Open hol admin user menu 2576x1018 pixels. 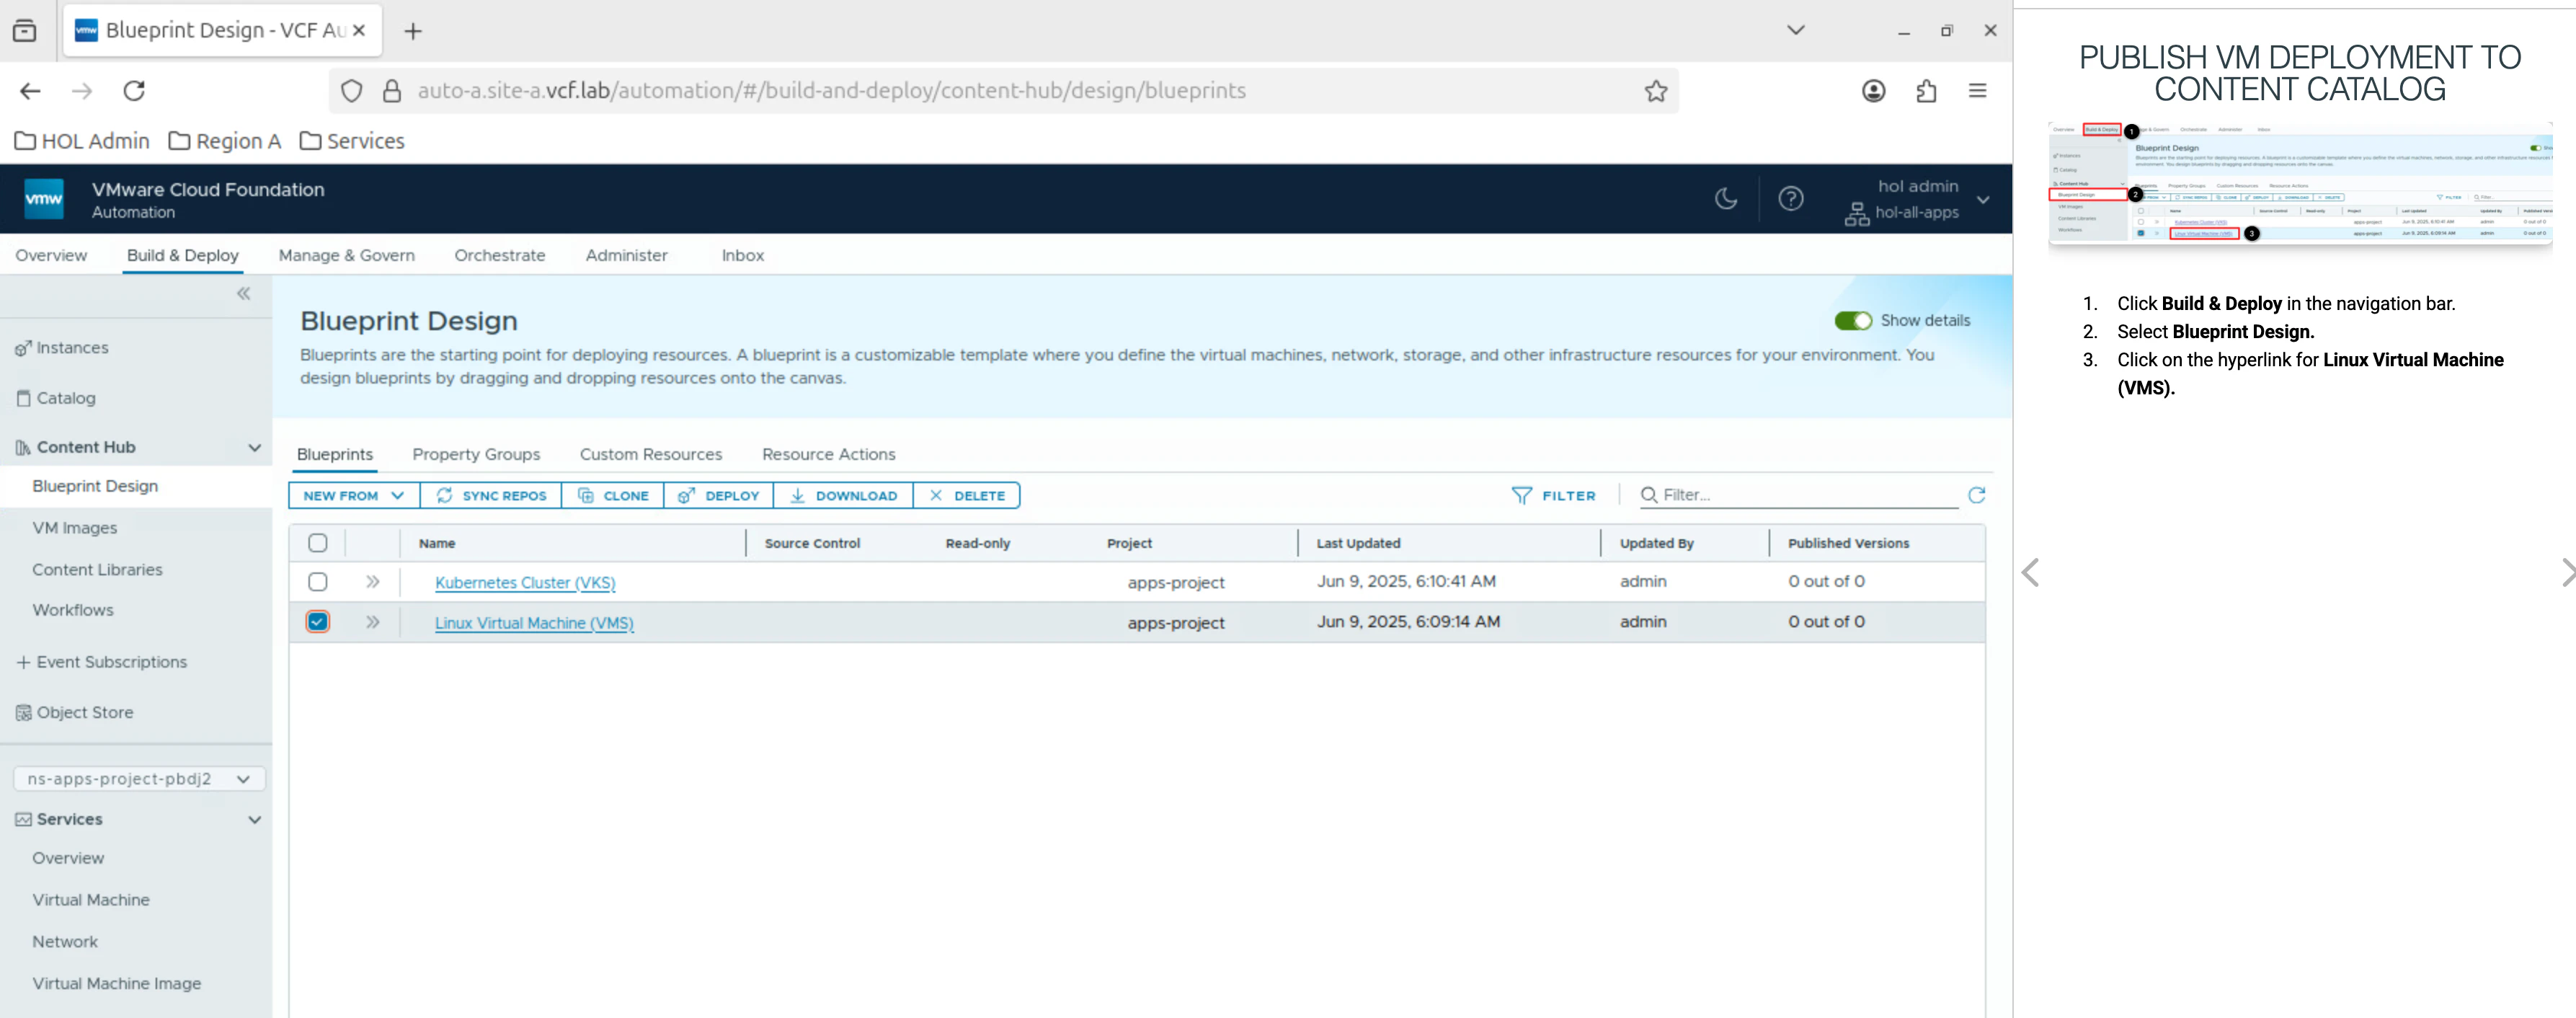point(1918,199)
